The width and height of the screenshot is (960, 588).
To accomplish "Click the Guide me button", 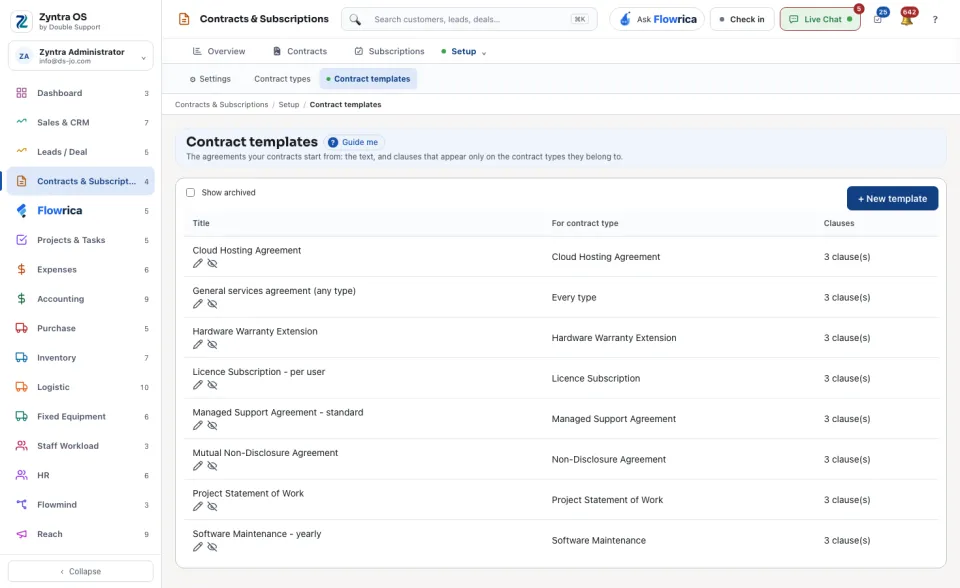I will point(353,142).
